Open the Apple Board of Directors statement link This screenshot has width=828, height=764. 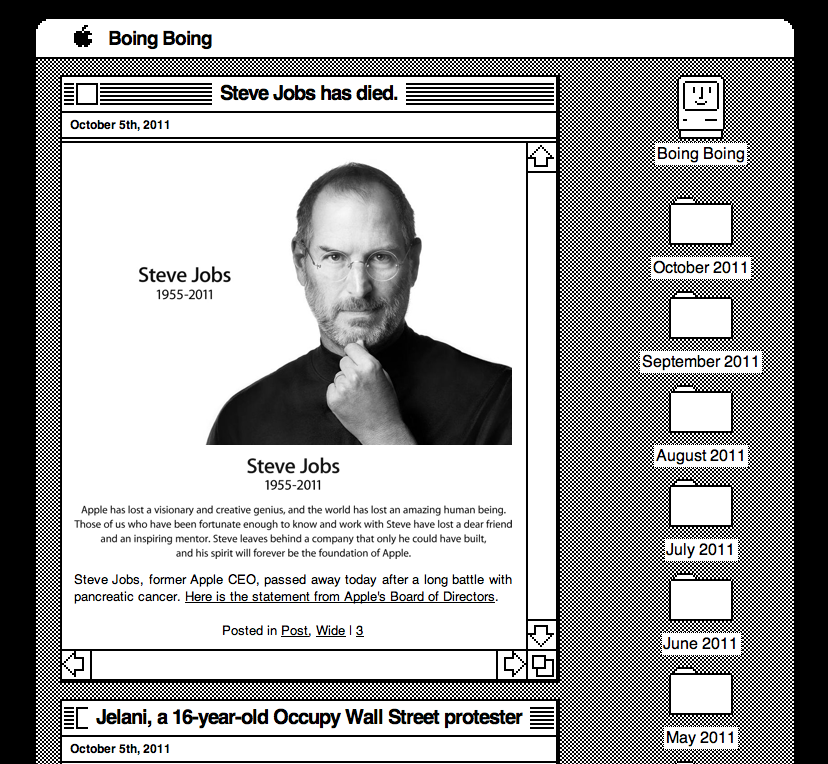(339, 597)
